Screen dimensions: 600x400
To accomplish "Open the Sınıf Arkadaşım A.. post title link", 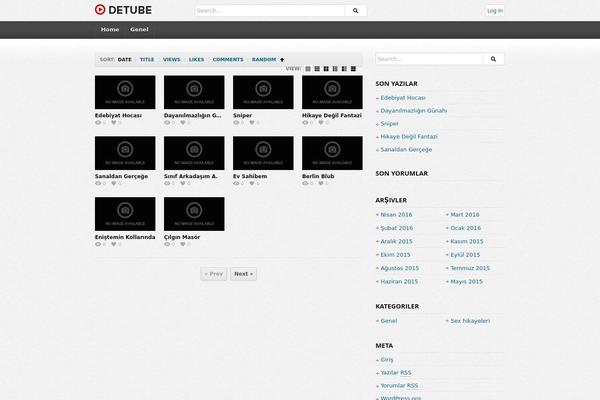I will coord(191,176).
